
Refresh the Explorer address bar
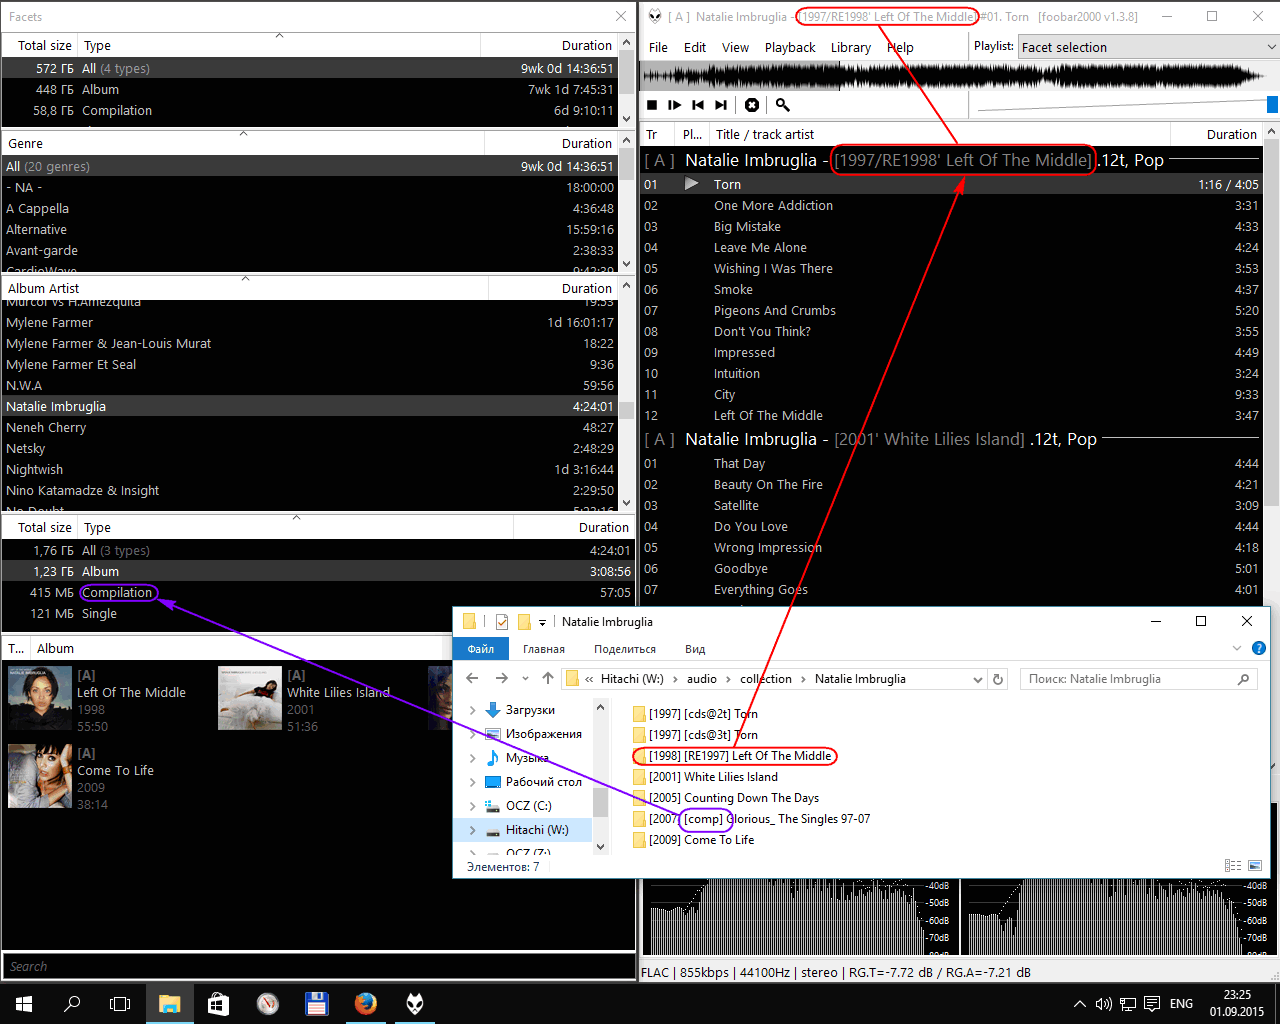[997, 679]
